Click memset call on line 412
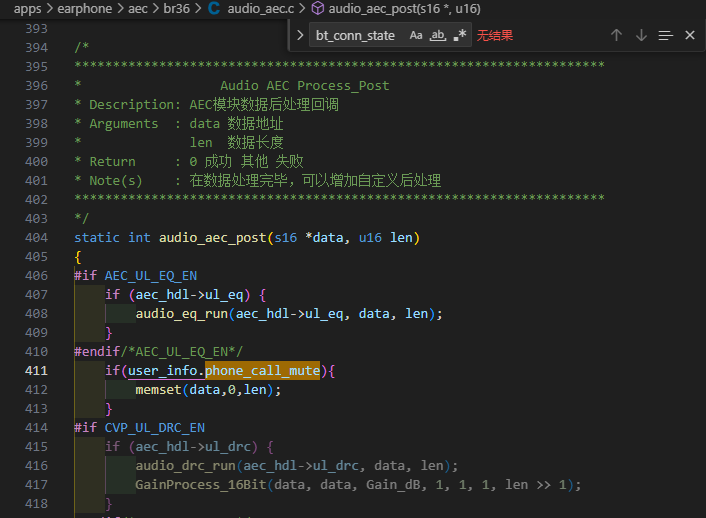Viewport: 706px width, 518px height. (158, 390)
